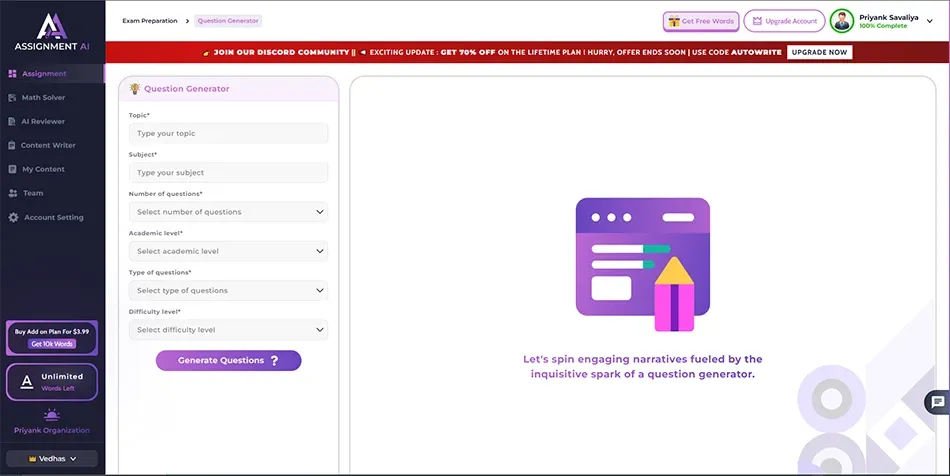This screenshot has height=476, width=950.
Task: Click the Exam Preparation breadcrumb
Action: point(150,21)
